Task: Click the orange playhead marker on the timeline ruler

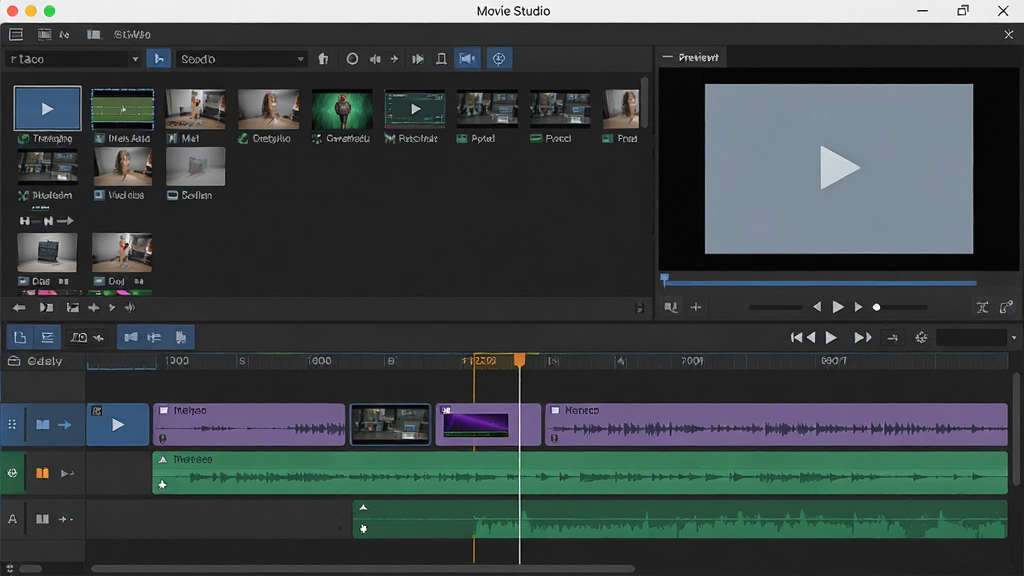Action: 520,360
